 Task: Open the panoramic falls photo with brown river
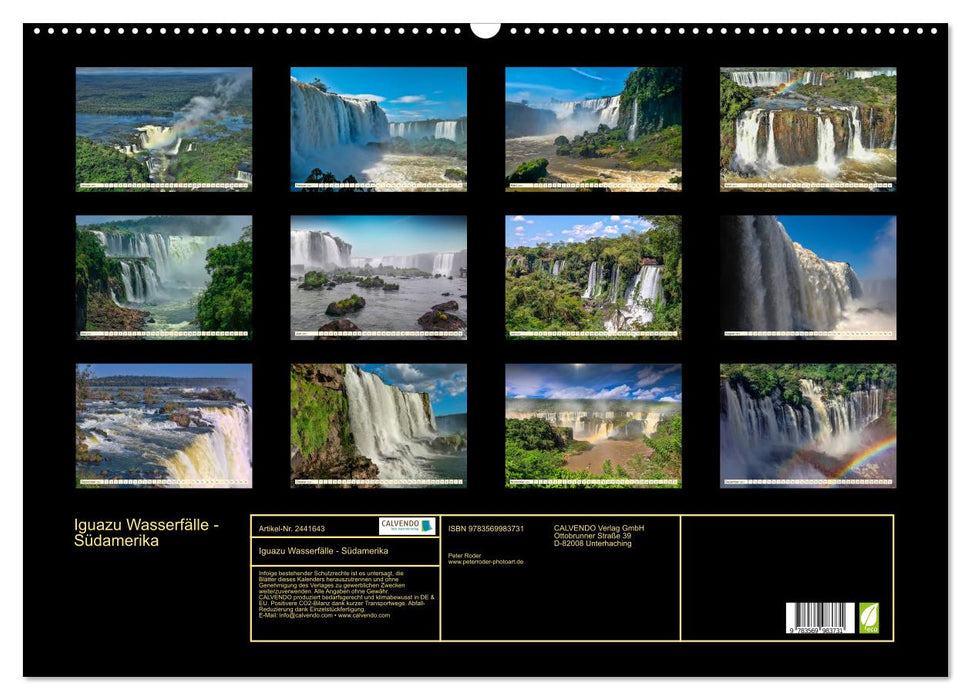(x=593, y=426)
